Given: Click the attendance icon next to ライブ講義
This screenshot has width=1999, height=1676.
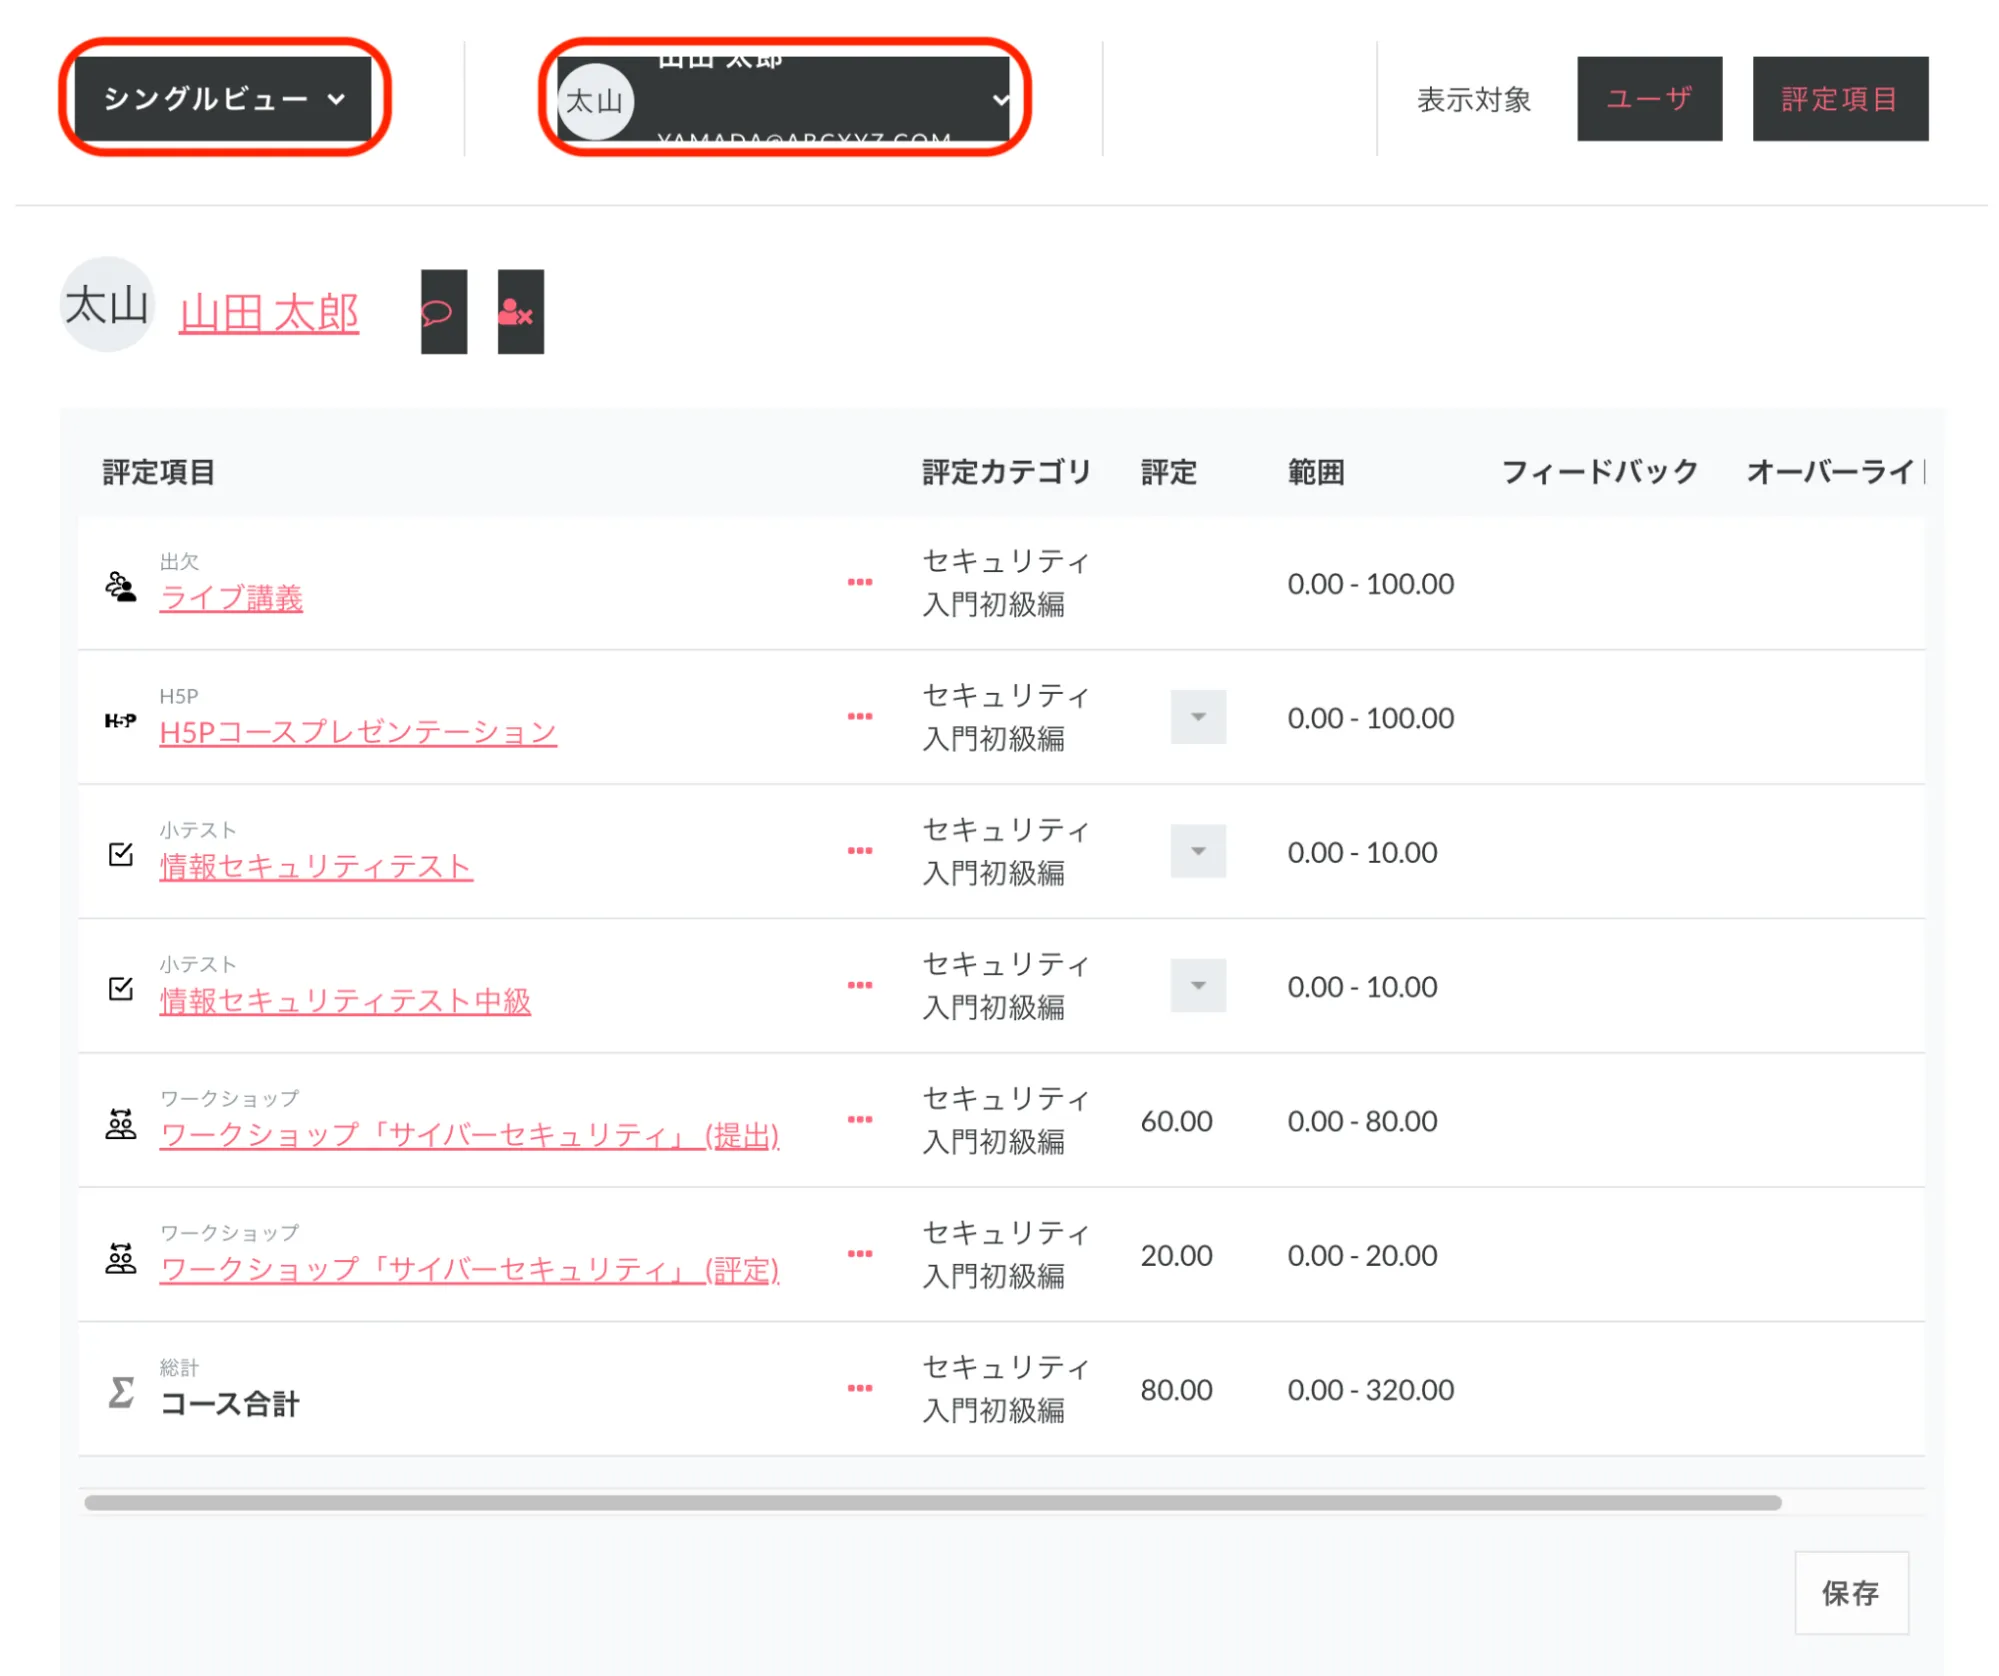Looking at the screenshot, I should pyautogui.click(x=121, y=586).
